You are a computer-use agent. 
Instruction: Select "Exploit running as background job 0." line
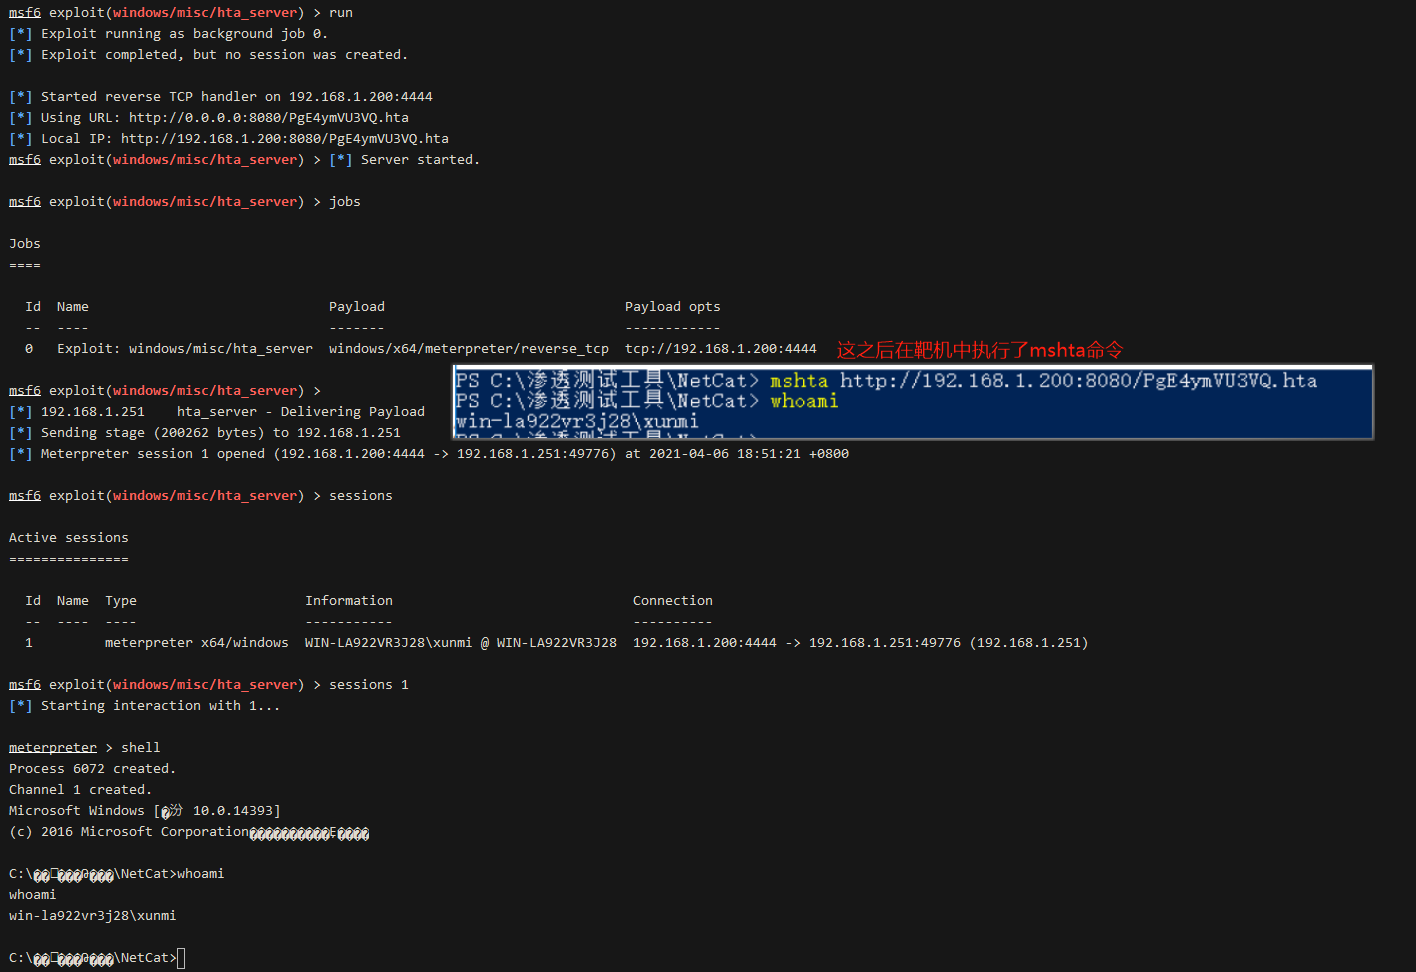click(184, 34)
